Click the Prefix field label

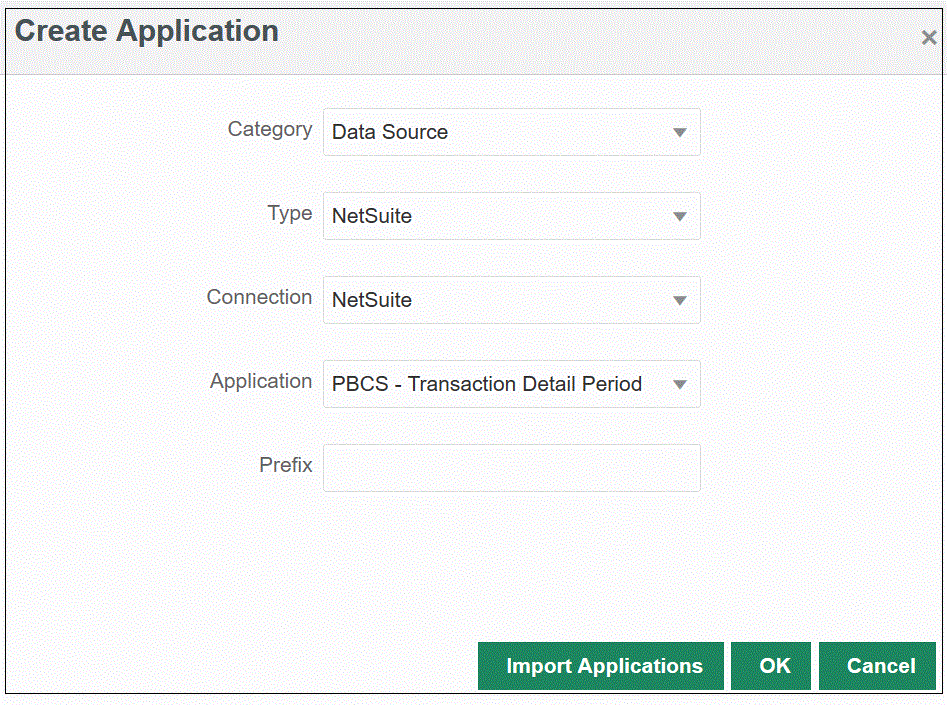(286, 465)
